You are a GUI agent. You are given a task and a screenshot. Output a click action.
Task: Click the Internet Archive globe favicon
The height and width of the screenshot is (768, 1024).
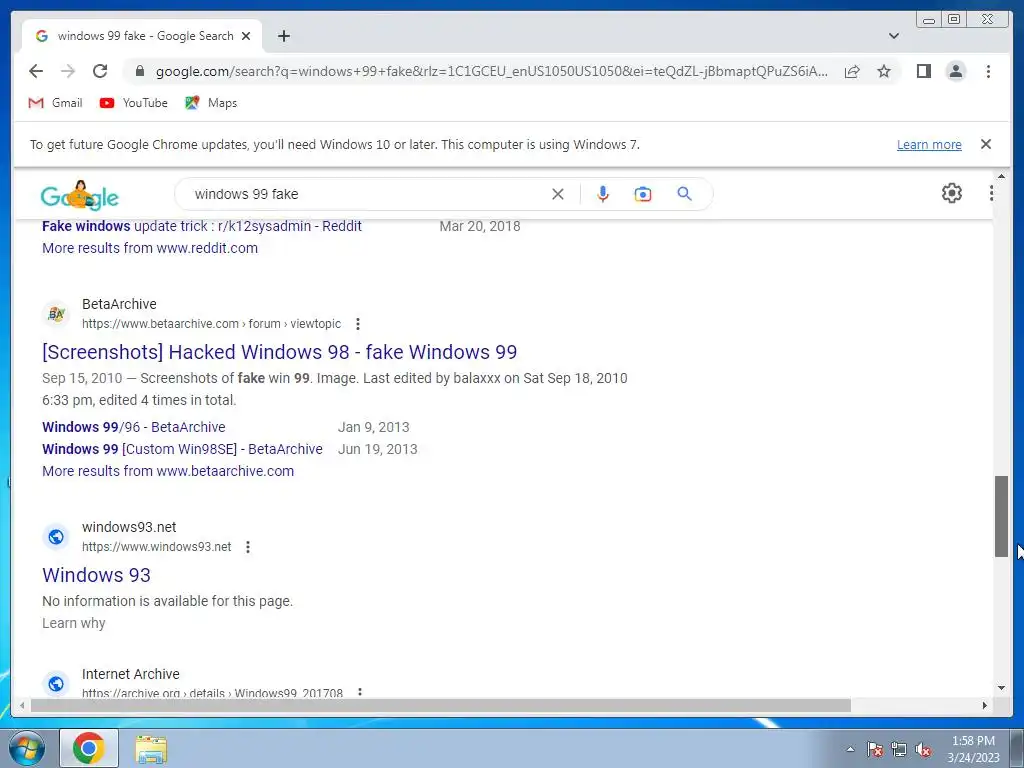pyautogui.click(x=56, y=684)
